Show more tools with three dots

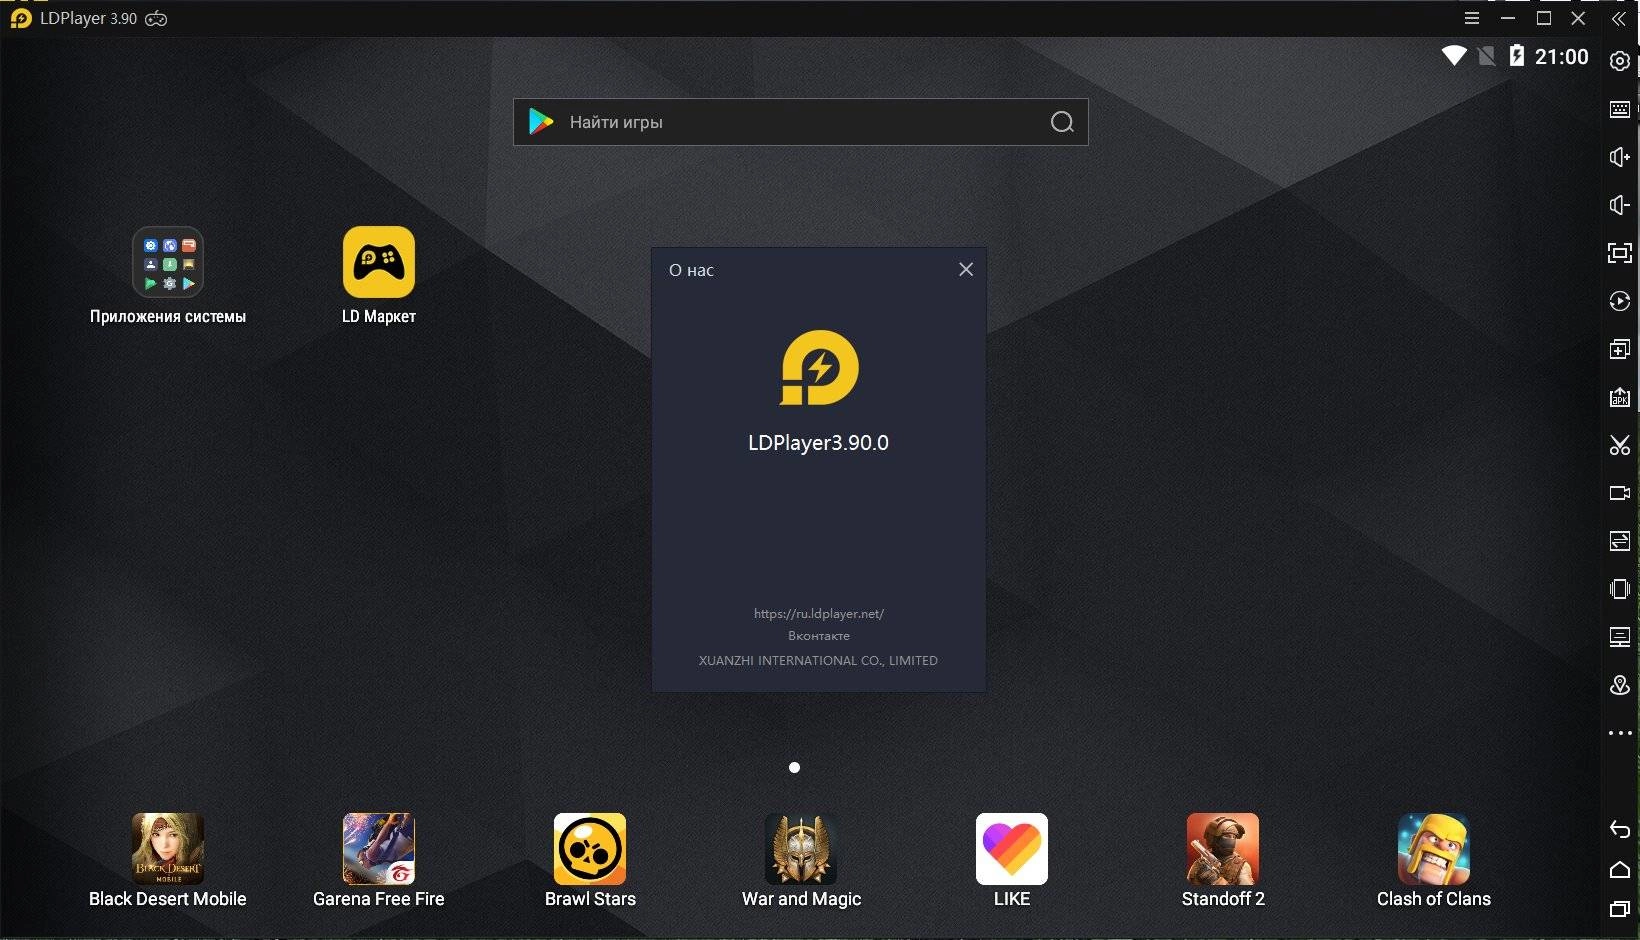click(x=1619, y=733)
